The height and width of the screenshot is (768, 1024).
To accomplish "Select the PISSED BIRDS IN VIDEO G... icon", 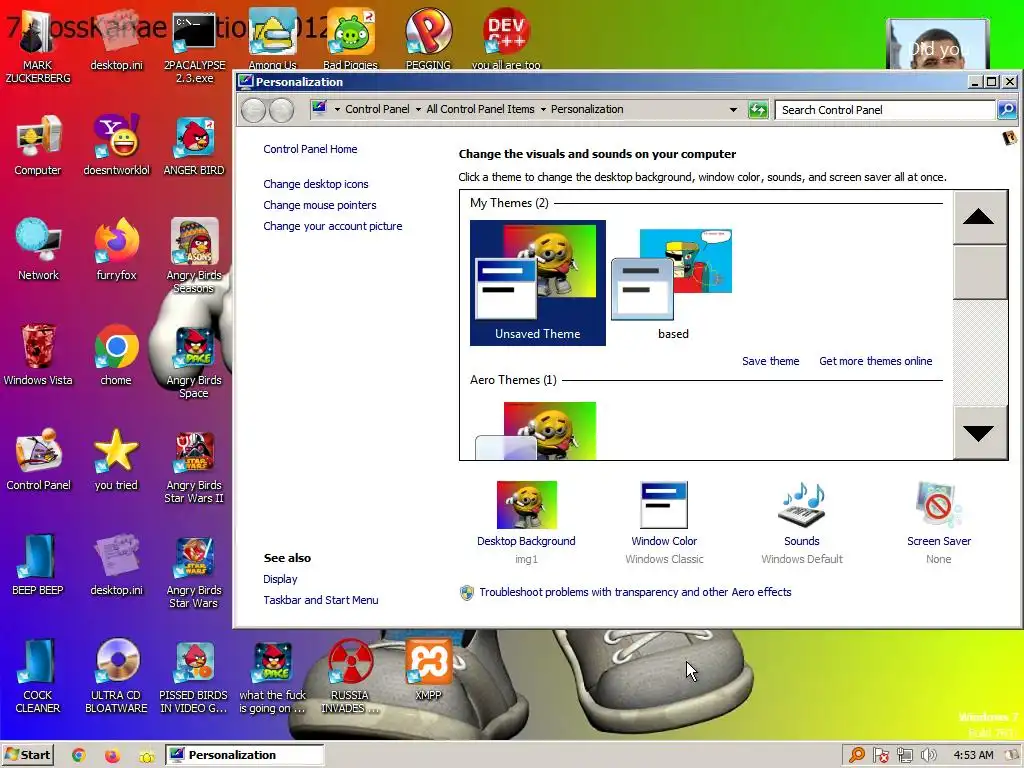I will [194, 676].
